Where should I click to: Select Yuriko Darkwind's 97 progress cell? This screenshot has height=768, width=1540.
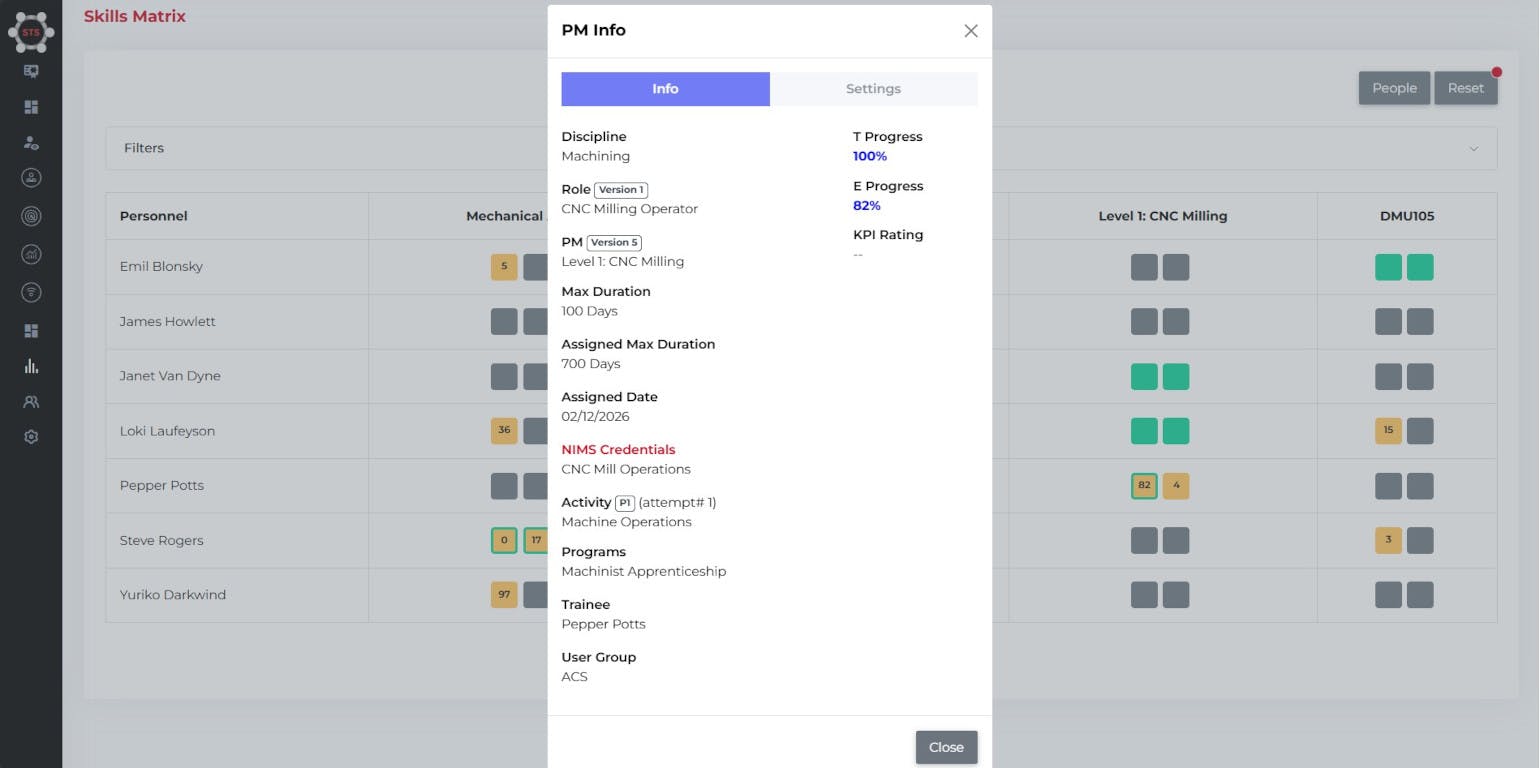tap(504, 595)
